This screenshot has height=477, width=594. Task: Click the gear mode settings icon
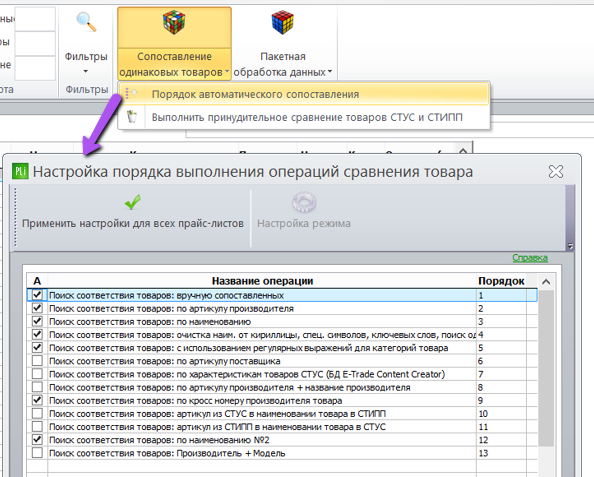304,202
